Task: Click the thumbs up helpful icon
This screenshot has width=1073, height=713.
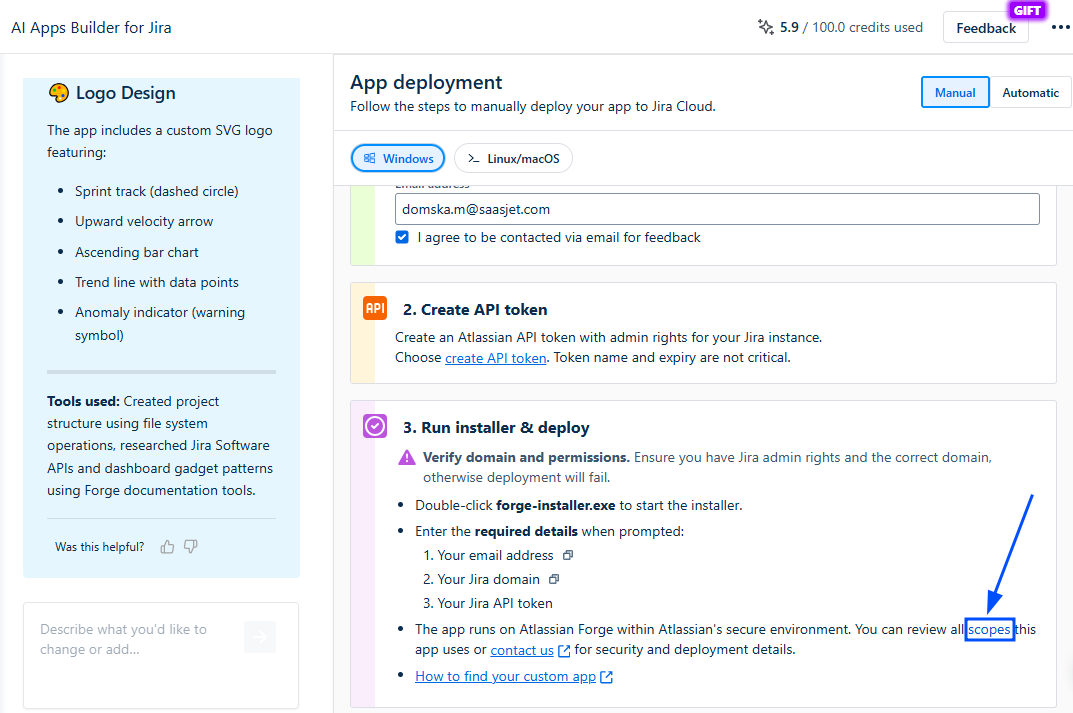Action: pyautogui.click(x=167, y=547)
